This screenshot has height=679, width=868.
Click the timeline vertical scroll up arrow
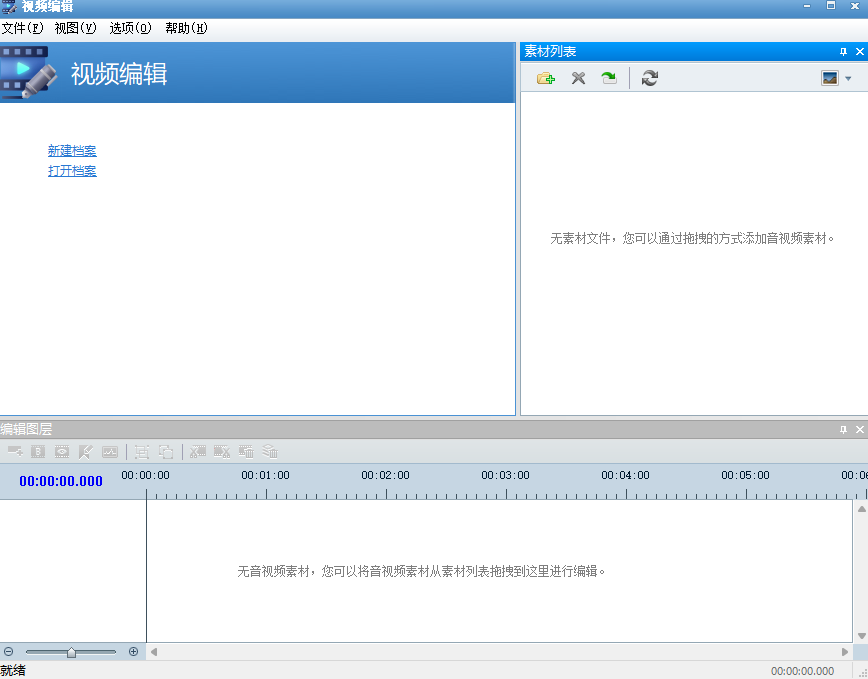(861, 509)
